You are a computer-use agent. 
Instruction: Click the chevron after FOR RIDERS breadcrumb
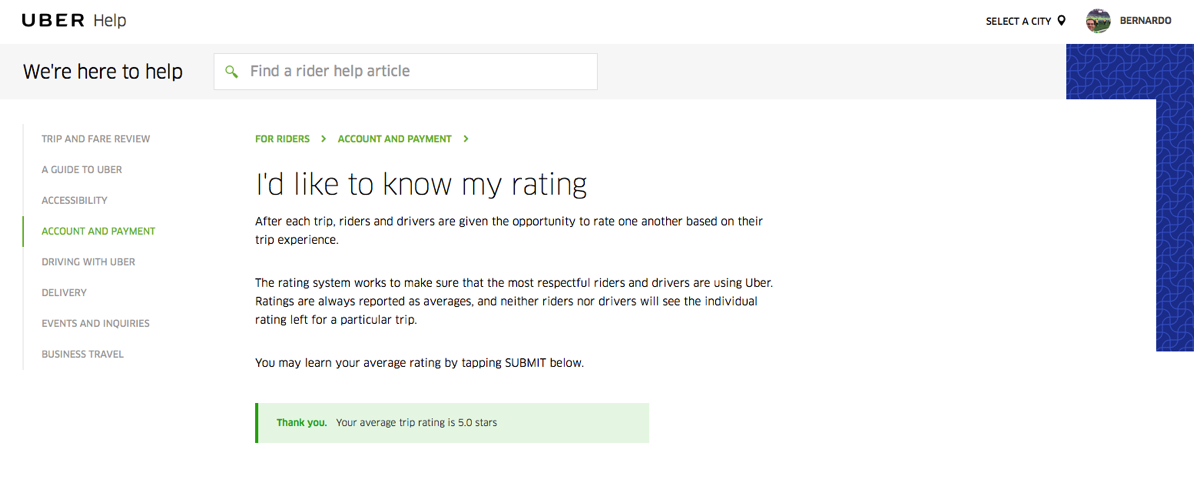(324, 139)
